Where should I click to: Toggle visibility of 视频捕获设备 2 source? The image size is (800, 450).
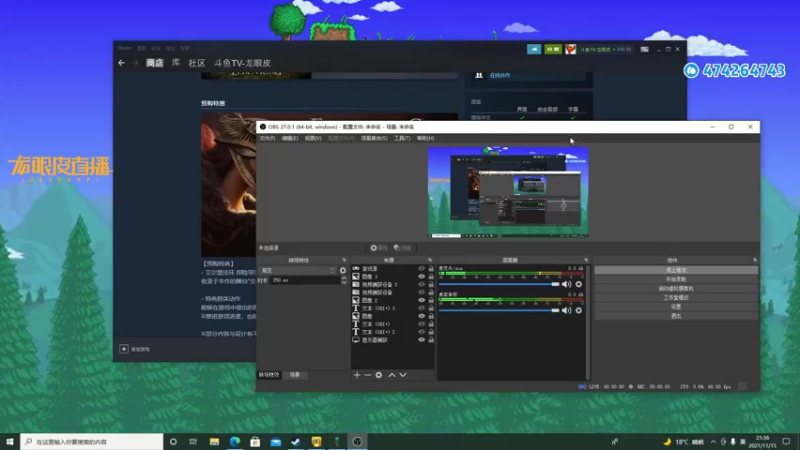coord(421,285)
